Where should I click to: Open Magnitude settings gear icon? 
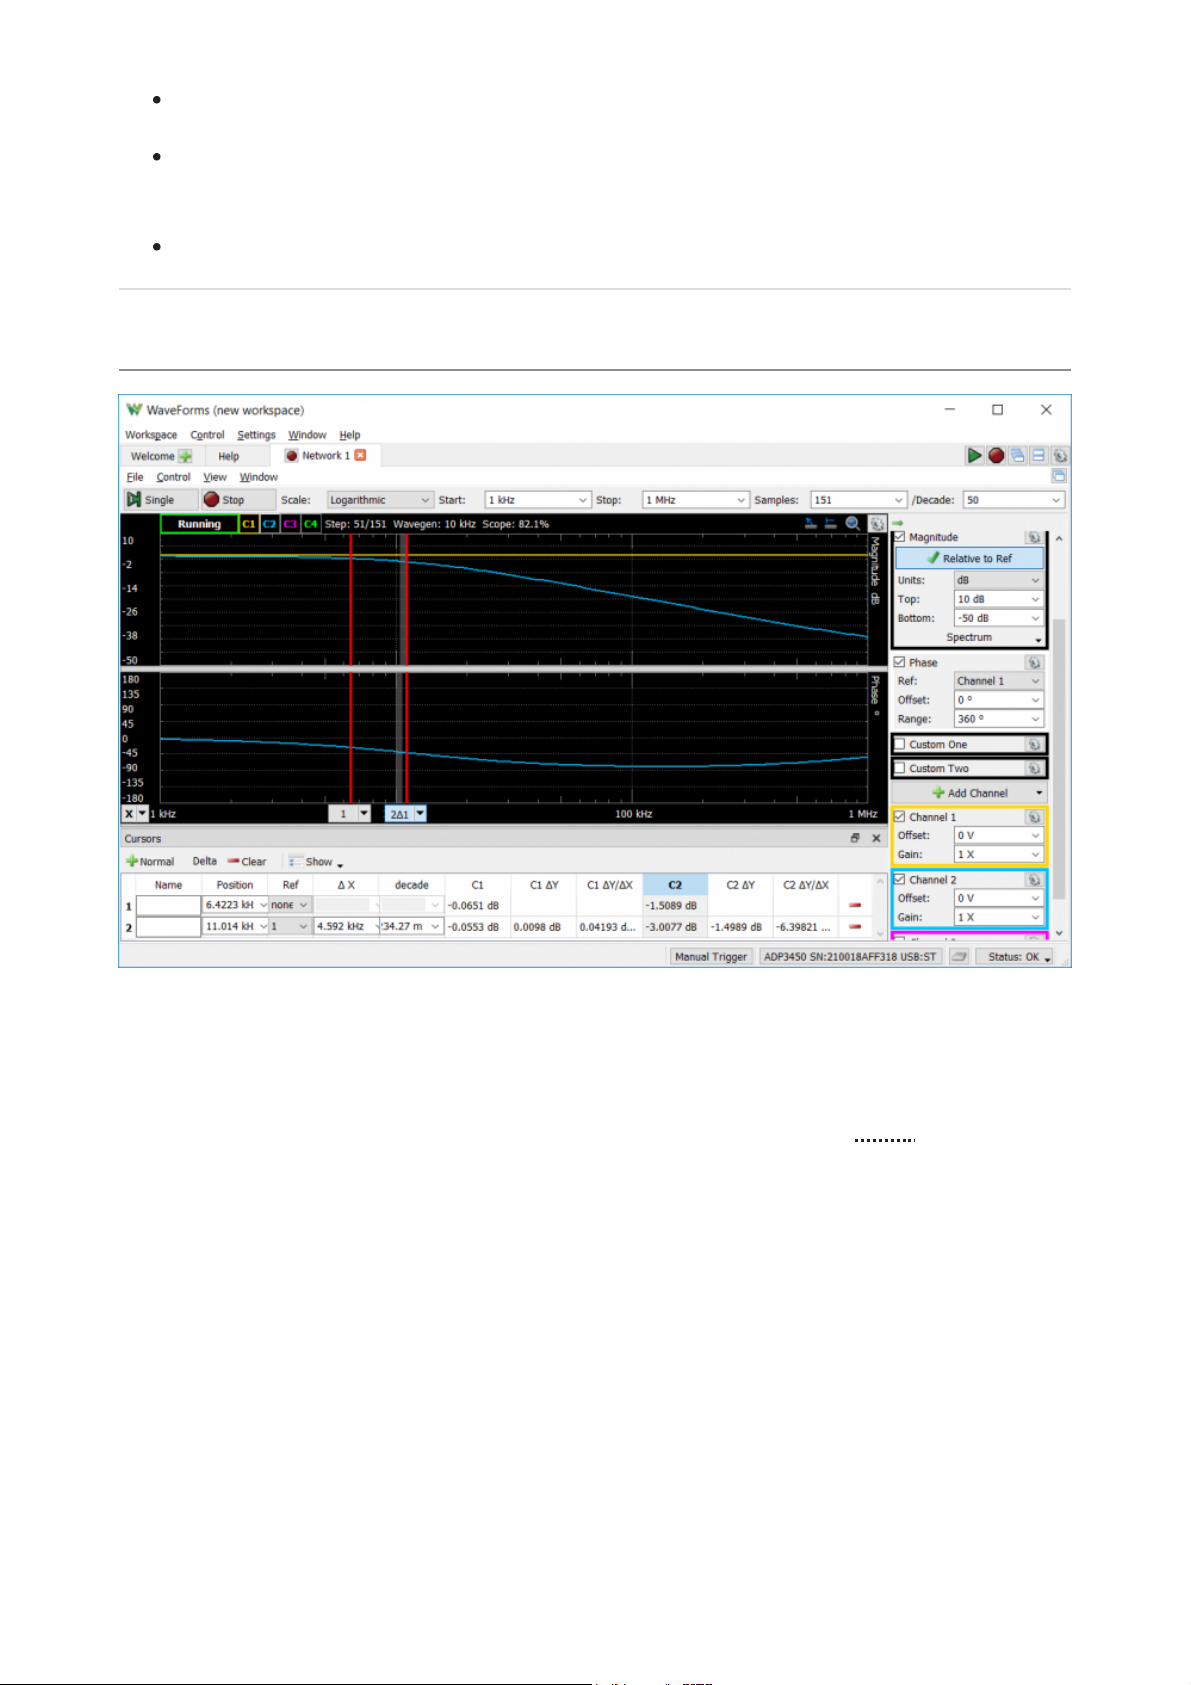(x=1034, y=537)
